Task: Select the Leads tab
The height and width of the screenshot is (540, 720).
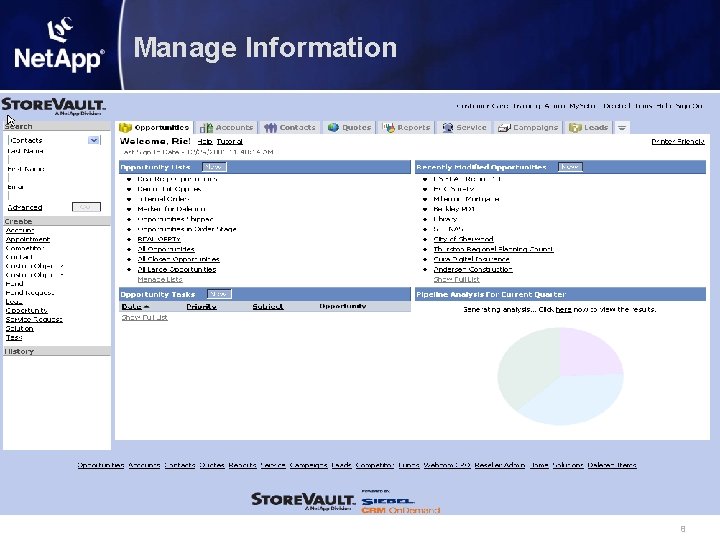Action: [x=589, y=128]
